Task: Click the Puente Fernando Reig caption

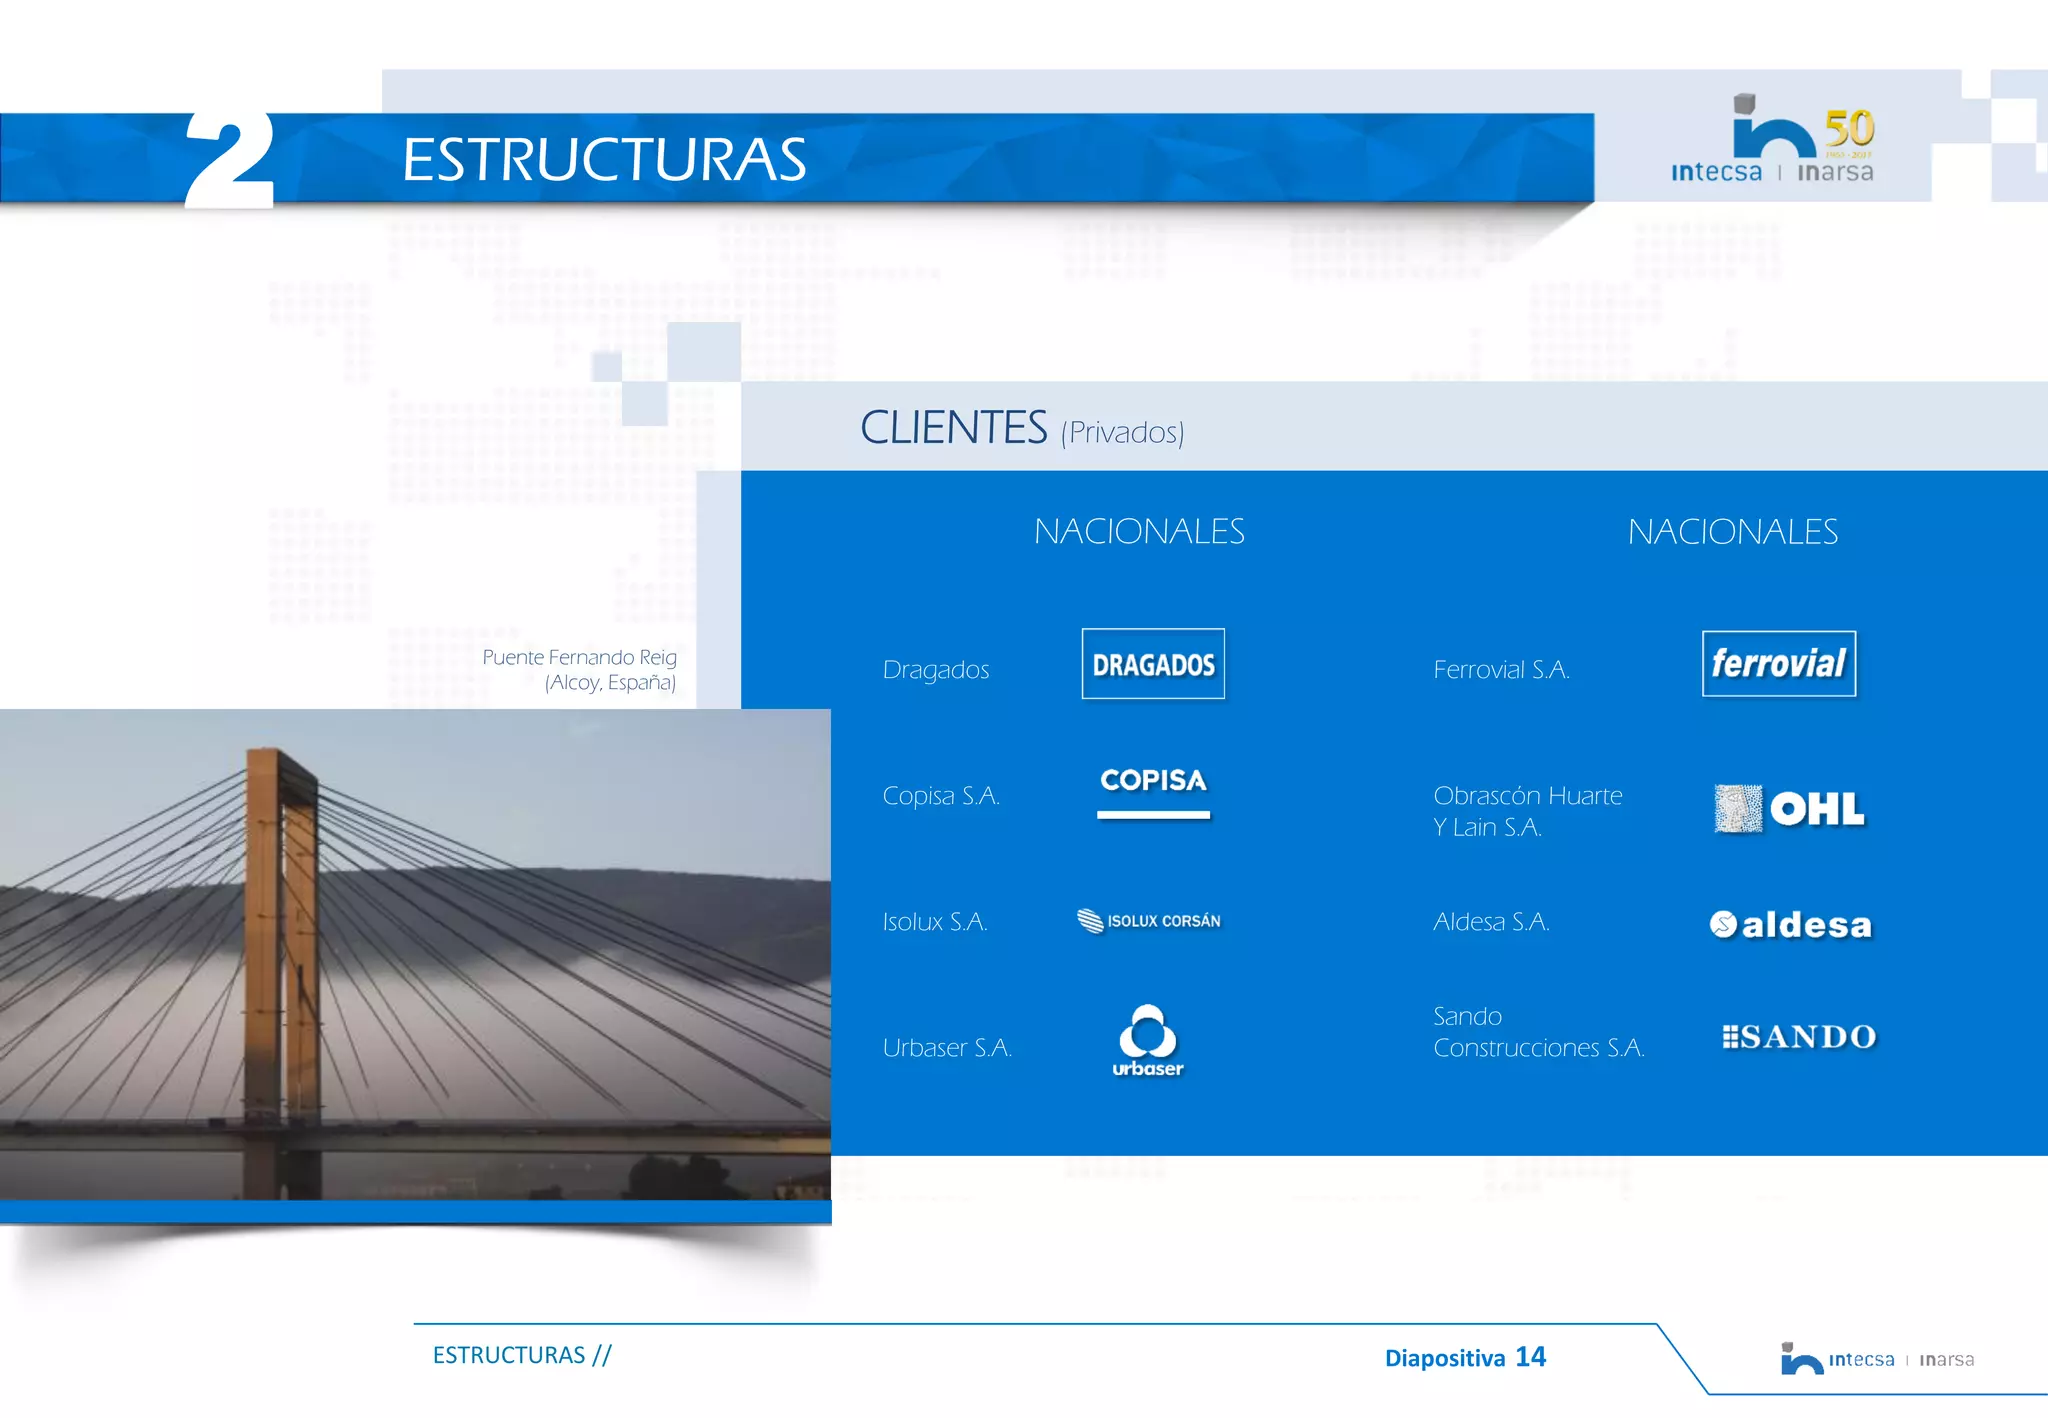Action: pos(580,669)
